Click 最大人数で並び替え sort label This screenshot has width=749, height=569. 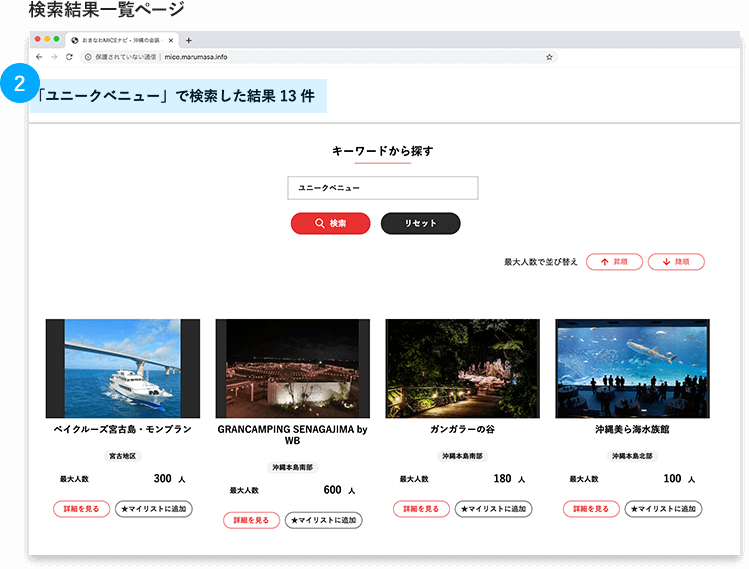coord(541,262)
